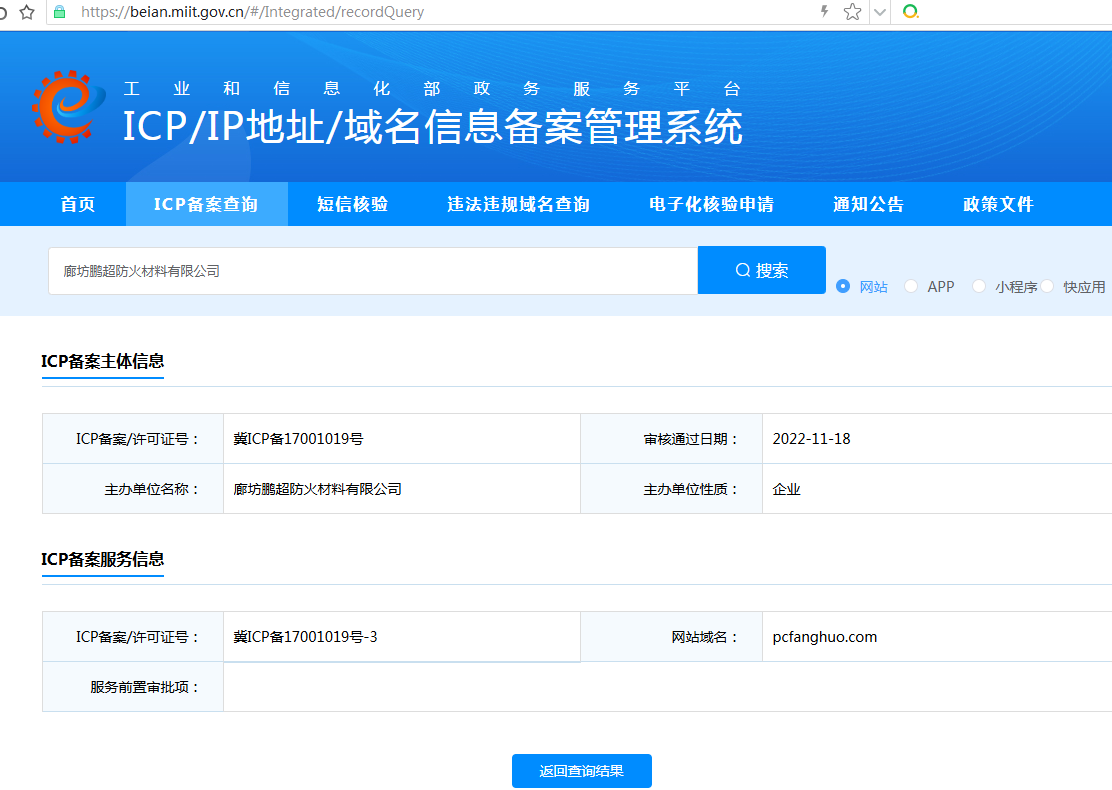Click the blue 搜索 button
The image size is (1112, 790).
tap(762, 270)
